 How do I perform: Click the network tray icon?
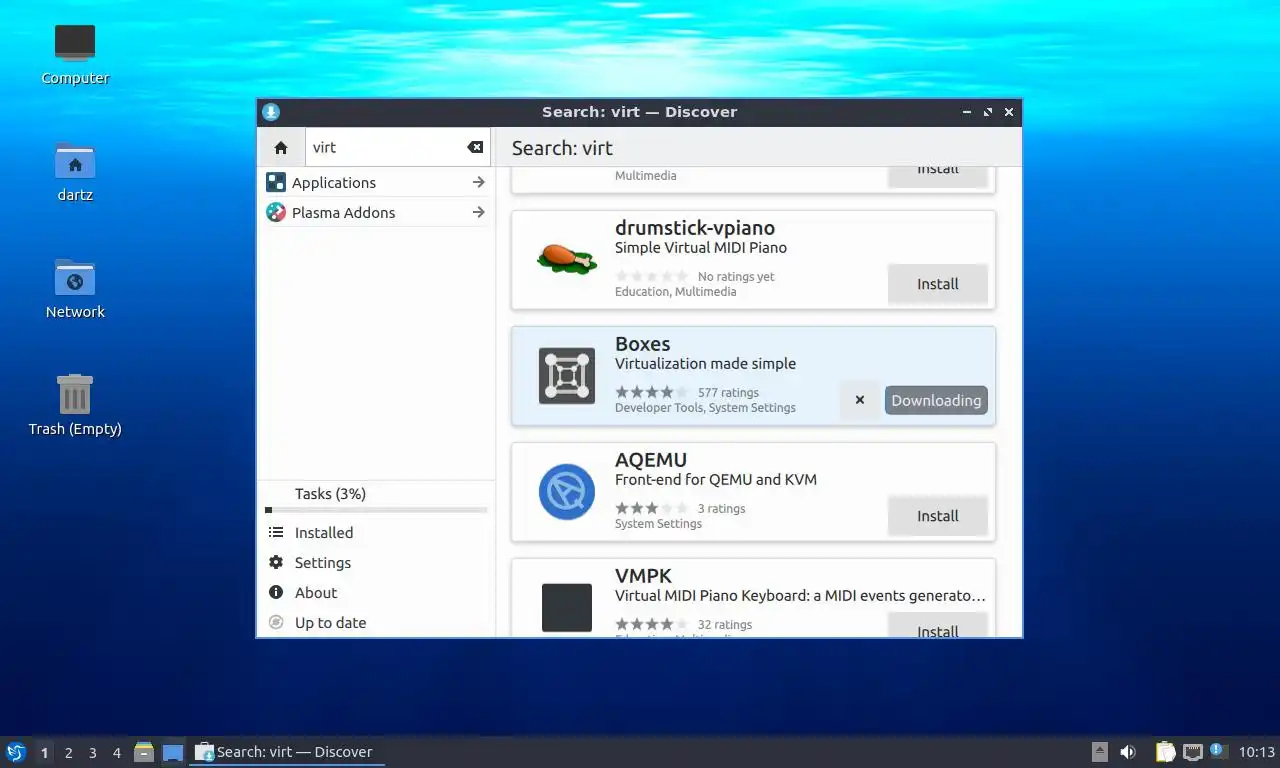click(1192, 752)
